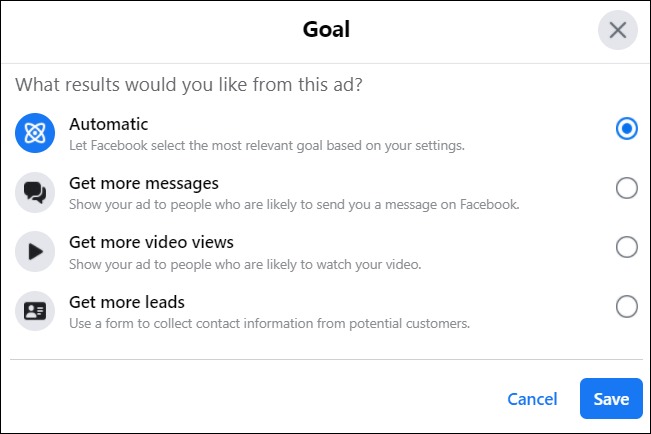Click the send you a message description

294,205
